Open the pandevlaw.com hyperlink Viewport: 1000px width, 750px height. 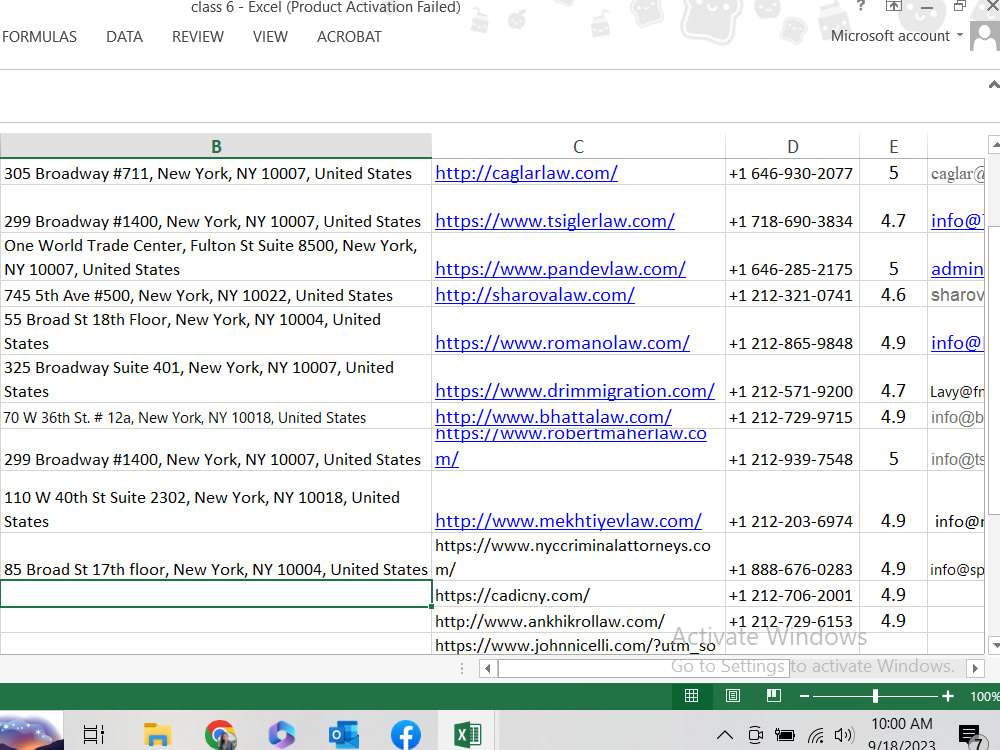[560, 268]
